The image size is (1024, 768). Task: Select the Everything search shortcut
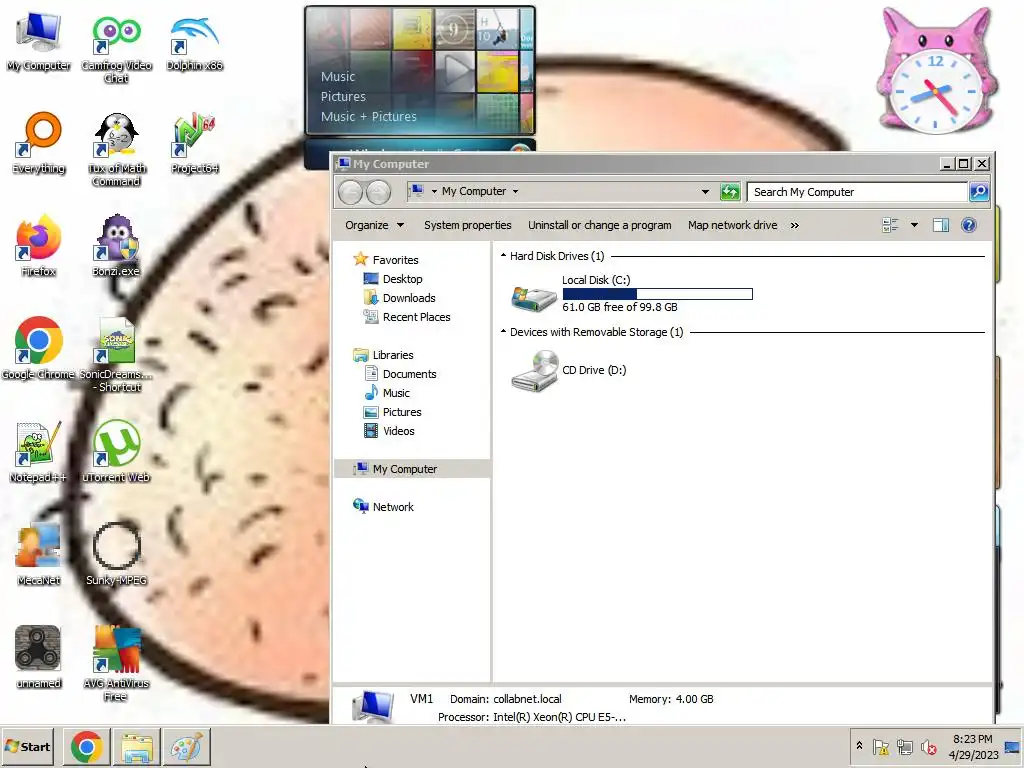[39, 144]
